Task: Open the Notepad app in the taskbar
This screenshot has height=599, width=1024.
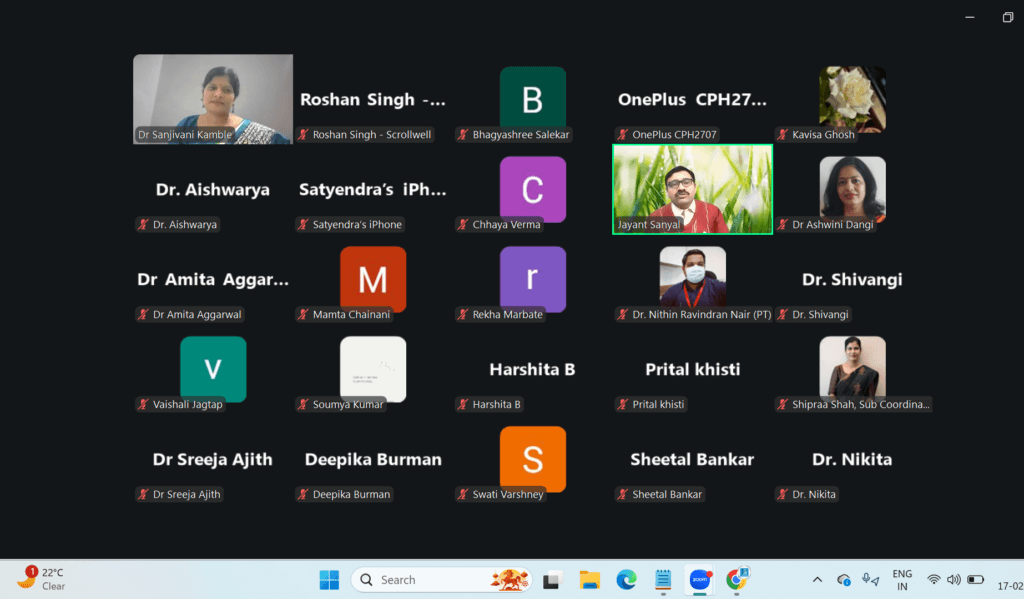Action: [x=662, y=580]
